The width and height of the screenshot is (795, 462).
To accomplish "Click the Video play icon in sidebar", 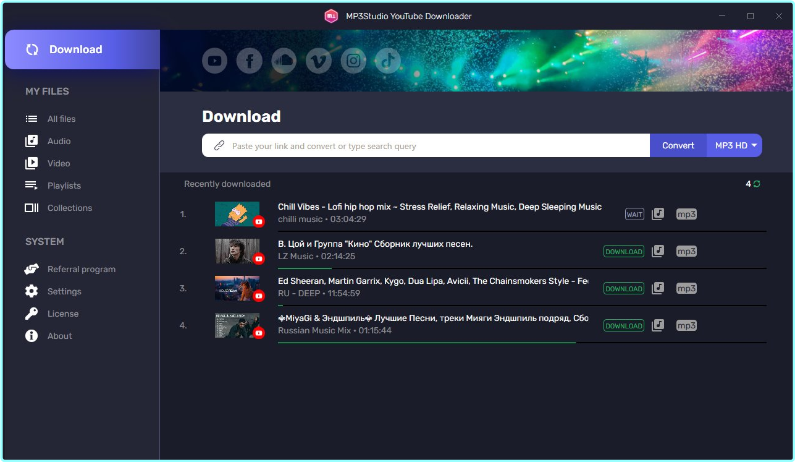I will [31, 163].
